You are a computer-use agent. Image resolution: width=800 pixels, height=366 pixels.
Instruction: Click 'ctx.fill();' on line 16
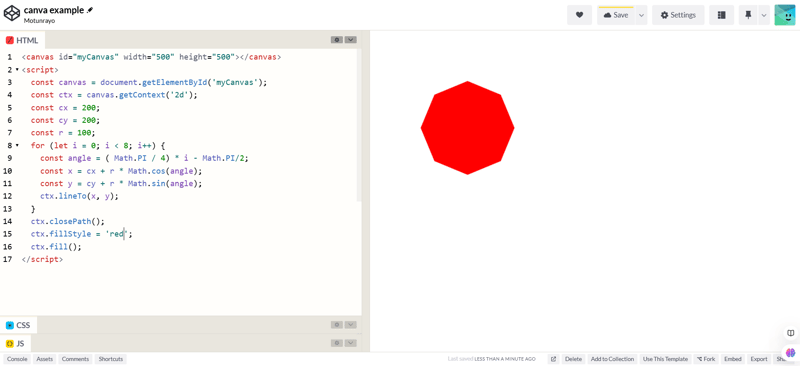[56, 247]
